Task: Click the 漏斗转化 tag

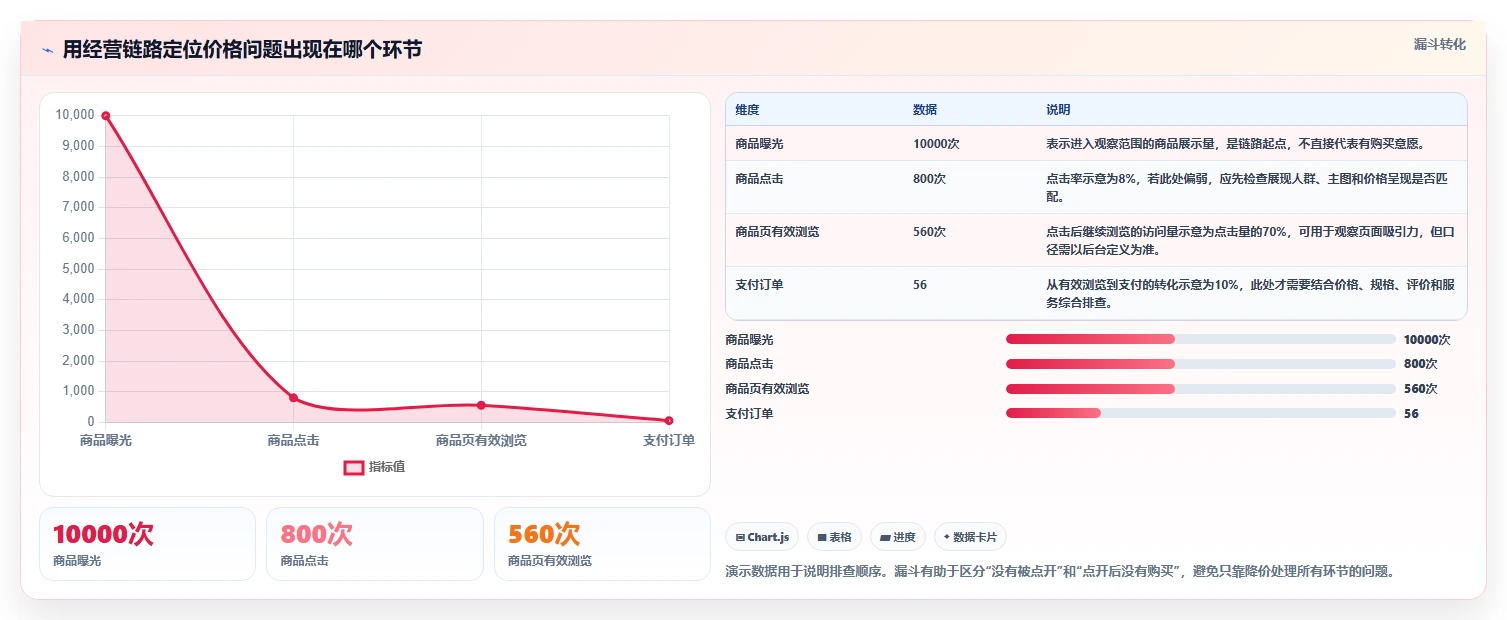Action: 1439,44
